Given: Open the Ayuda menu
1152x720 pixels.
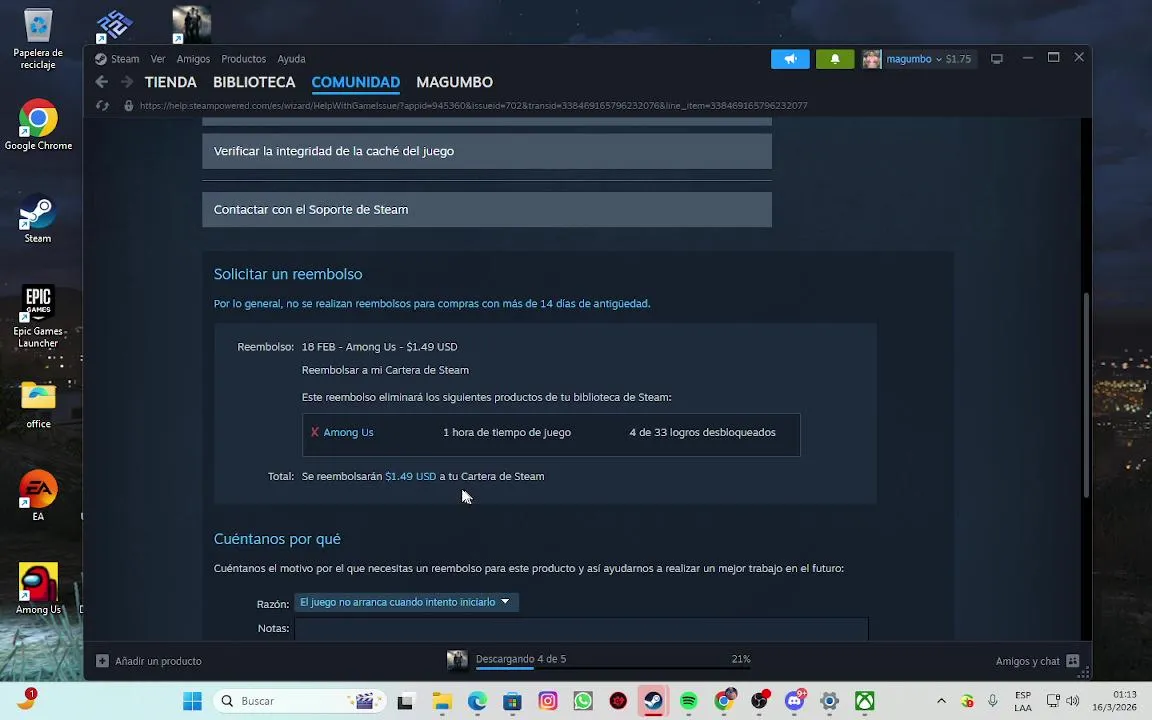Looking at the screenshot, I should tap(291, 59).
